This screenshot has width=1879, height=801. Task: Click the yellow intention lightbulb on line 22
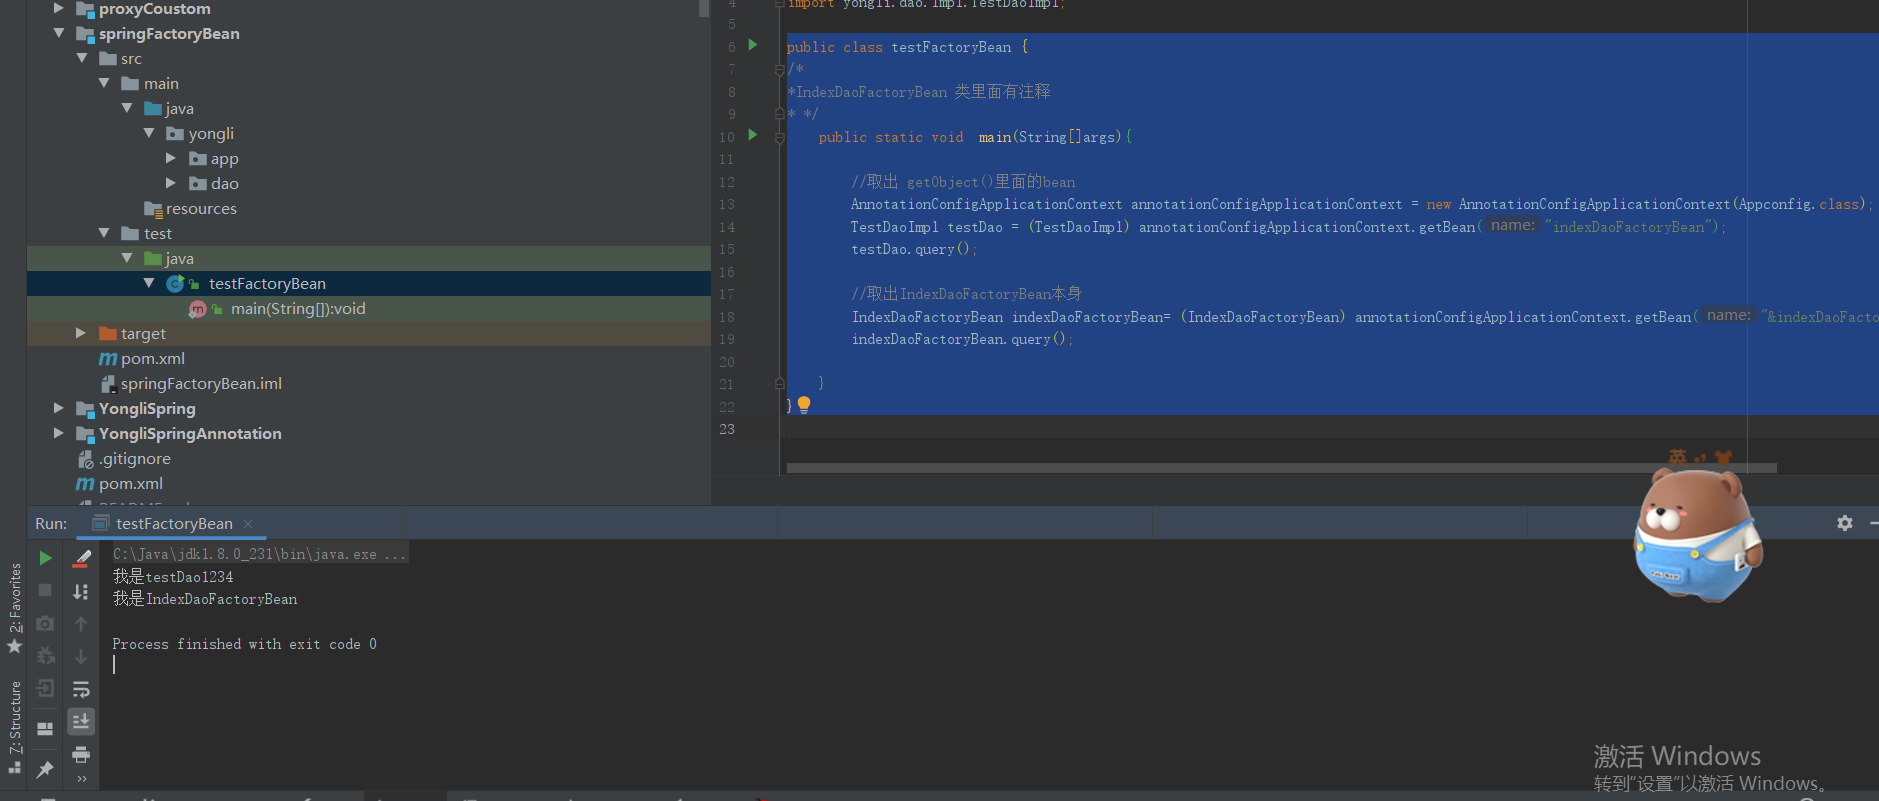click(804, 405)
